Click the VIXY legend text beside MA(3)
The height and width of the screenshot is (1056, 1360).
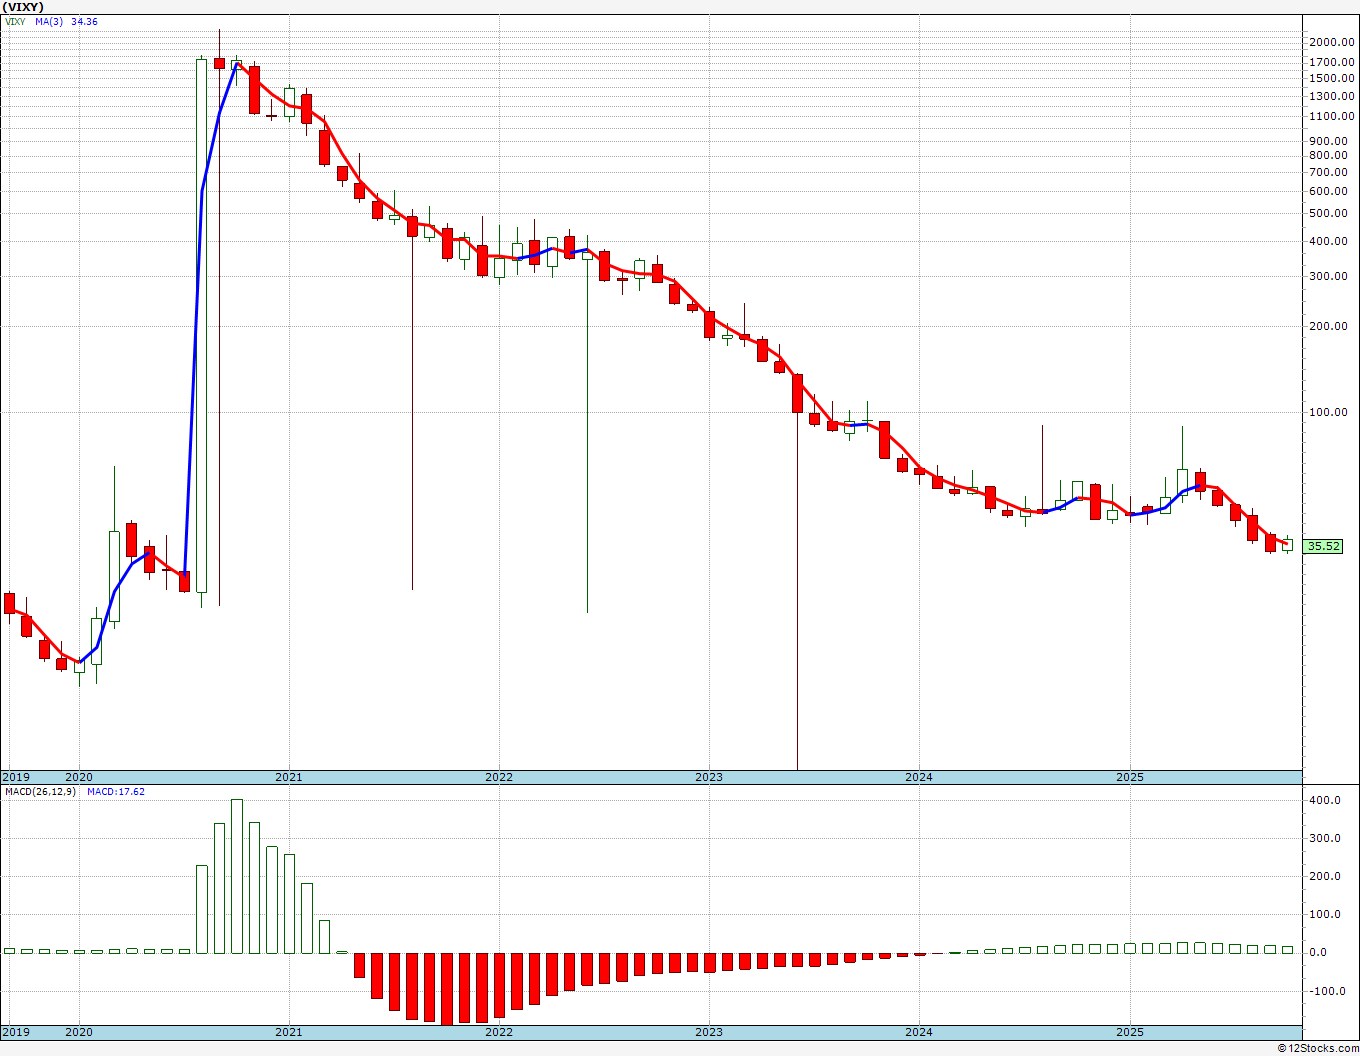(x=15, y=21)
